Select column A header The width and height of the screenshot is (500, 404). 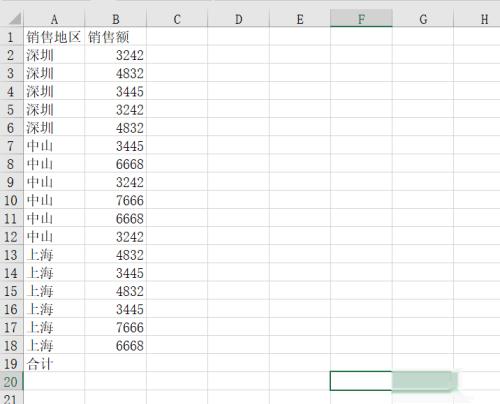click(54, 19)
